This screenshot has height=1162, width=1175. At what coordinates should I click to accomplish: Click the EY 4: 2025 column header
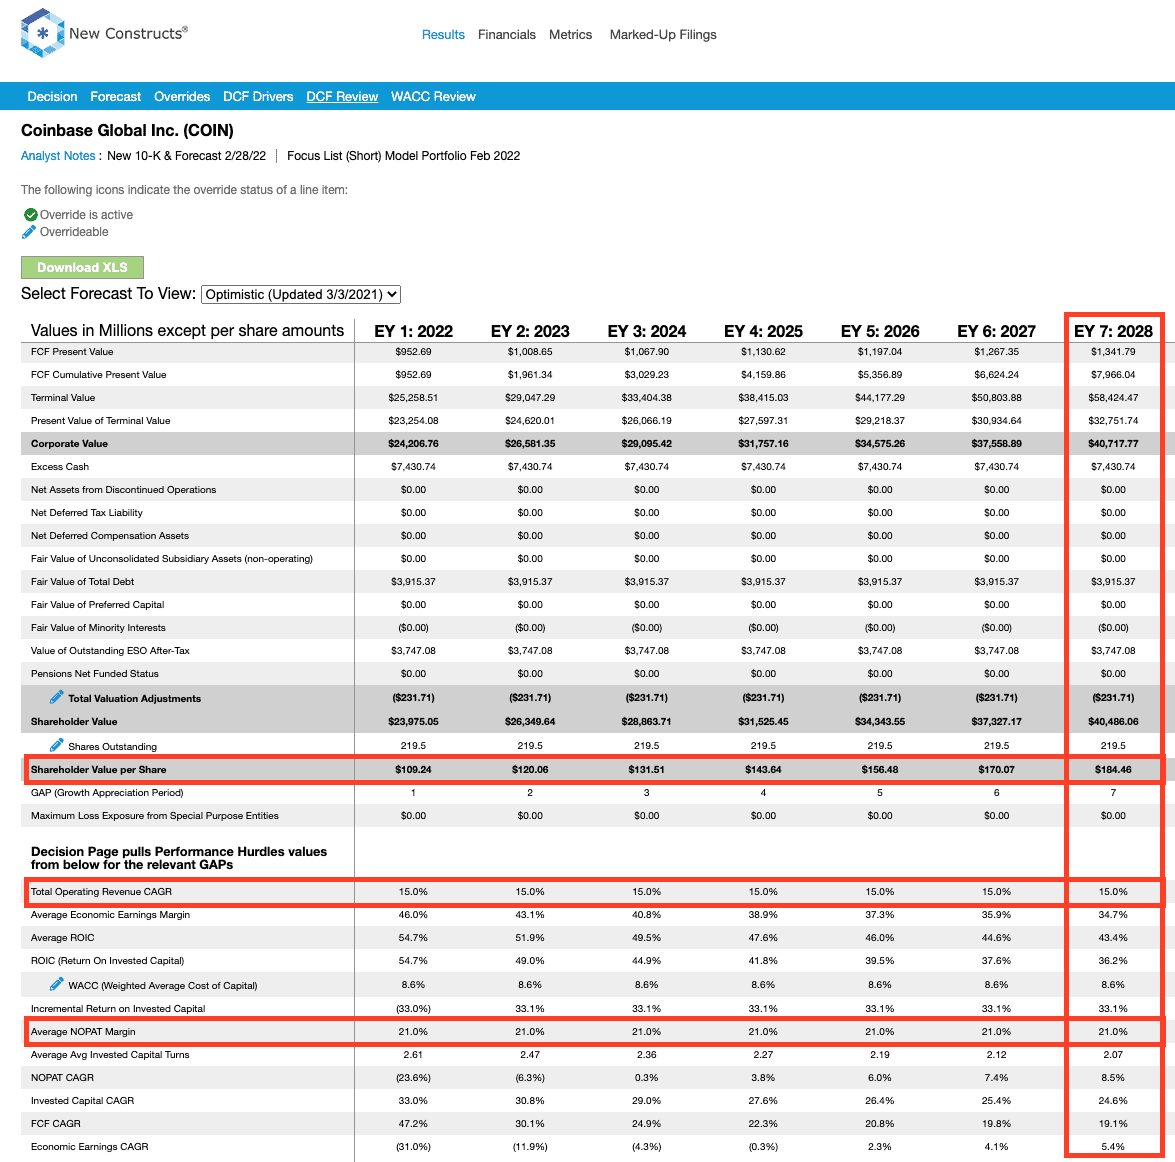tap(763, 331)
